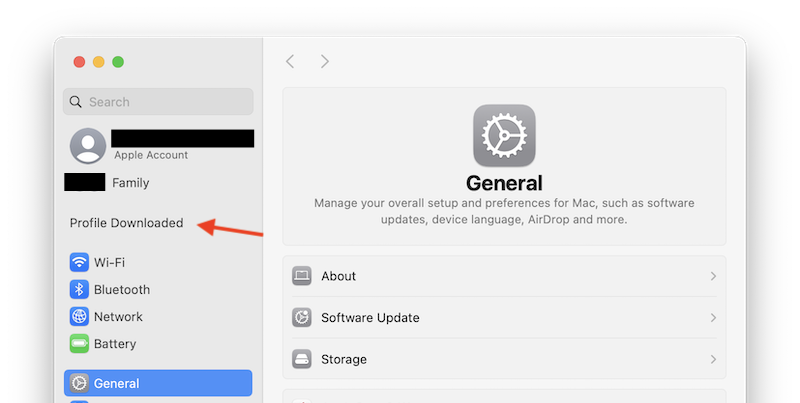This screenshot has height=403, width=800.
Task: Go back with the left arrow
Action: (290, 62)
